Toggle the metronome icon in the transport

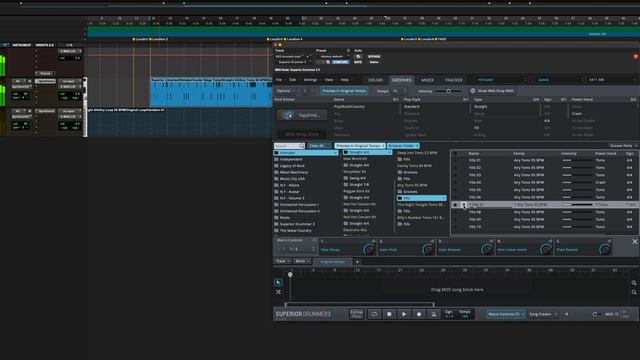(x=433, y=314)
